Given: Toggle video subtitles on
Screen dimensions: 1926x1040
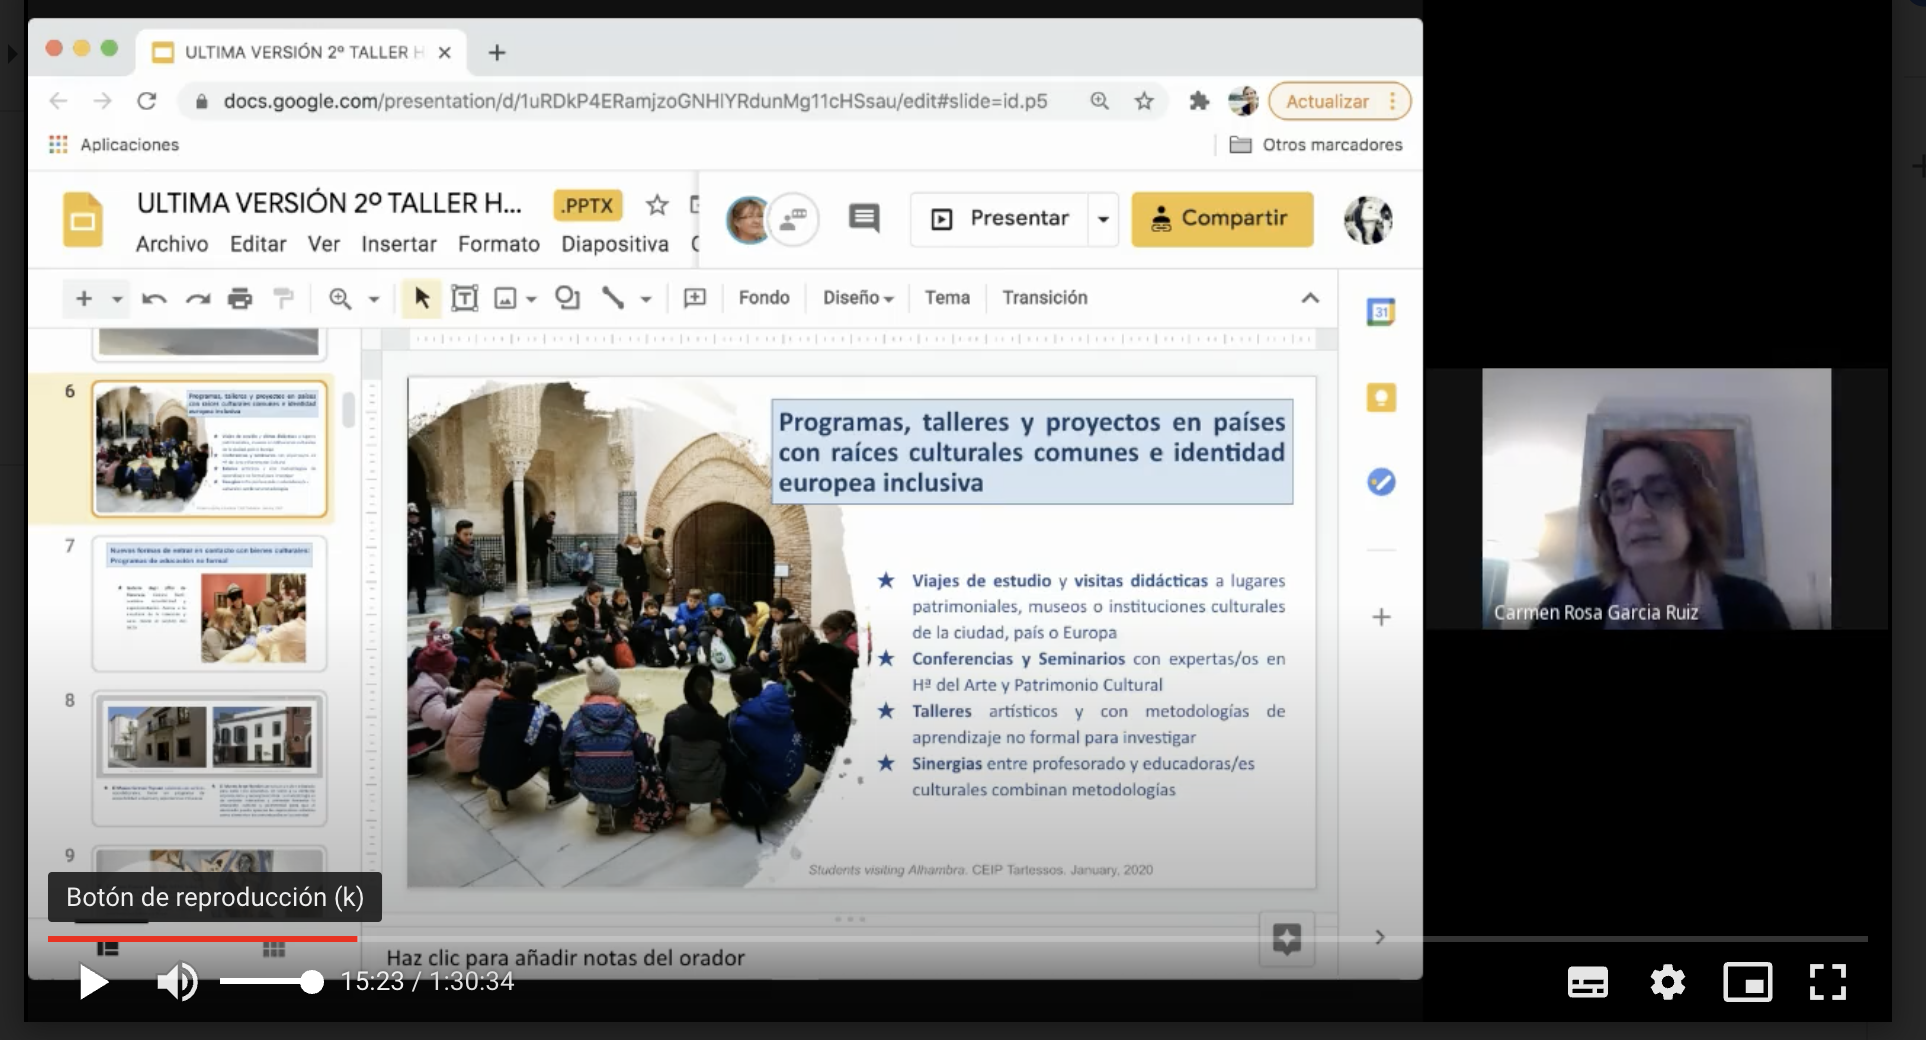Looking at the screenshot, I should tap(1588, 982).
